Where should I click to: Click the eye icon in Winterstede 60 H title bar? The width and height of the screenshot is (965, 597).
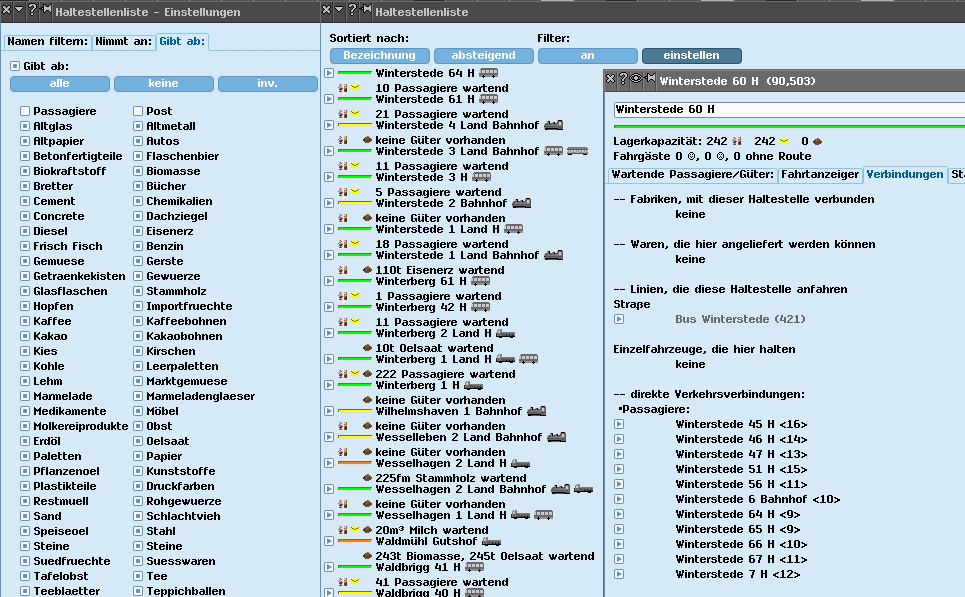(635, 79)
